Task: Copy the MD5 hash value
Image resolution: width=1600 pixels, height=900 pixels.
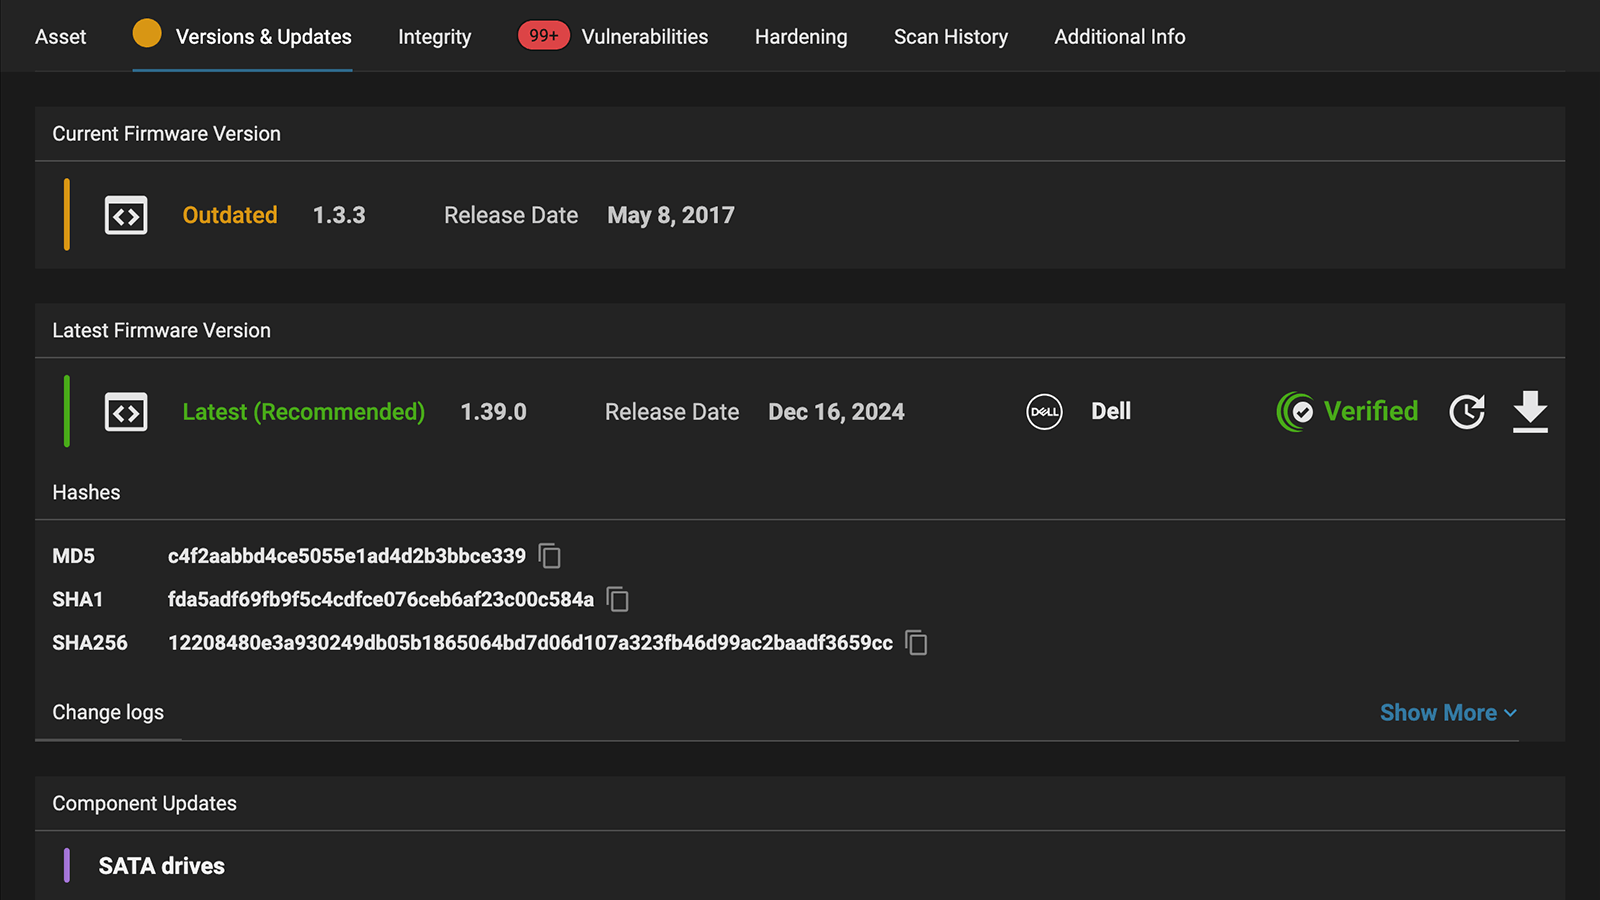Action: coord(550,556)
